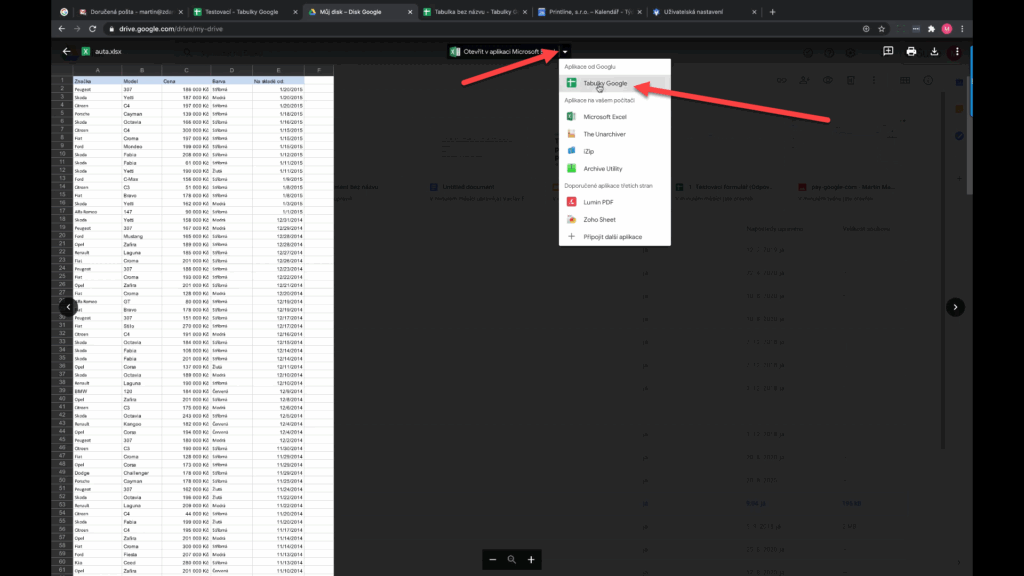Pick The Unarchiver from the menu

point(603,134)
